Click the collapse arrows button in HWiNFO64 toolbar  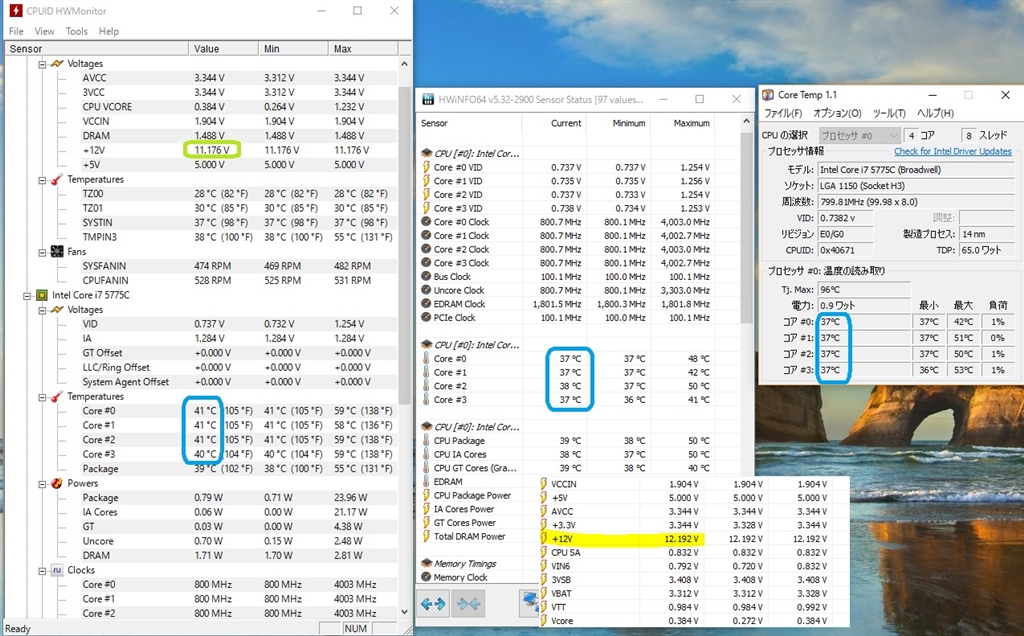click(469, 604)
